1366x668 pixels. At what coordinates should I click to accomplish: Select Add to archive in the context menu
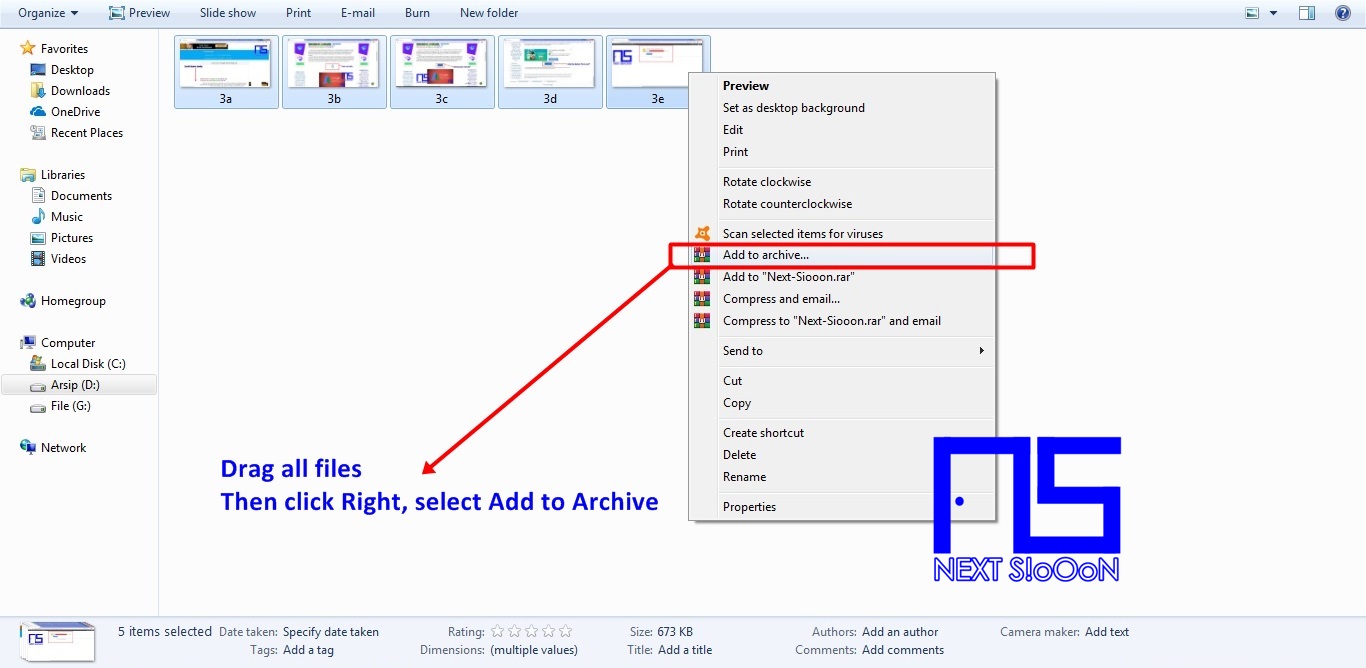(765, 255)
